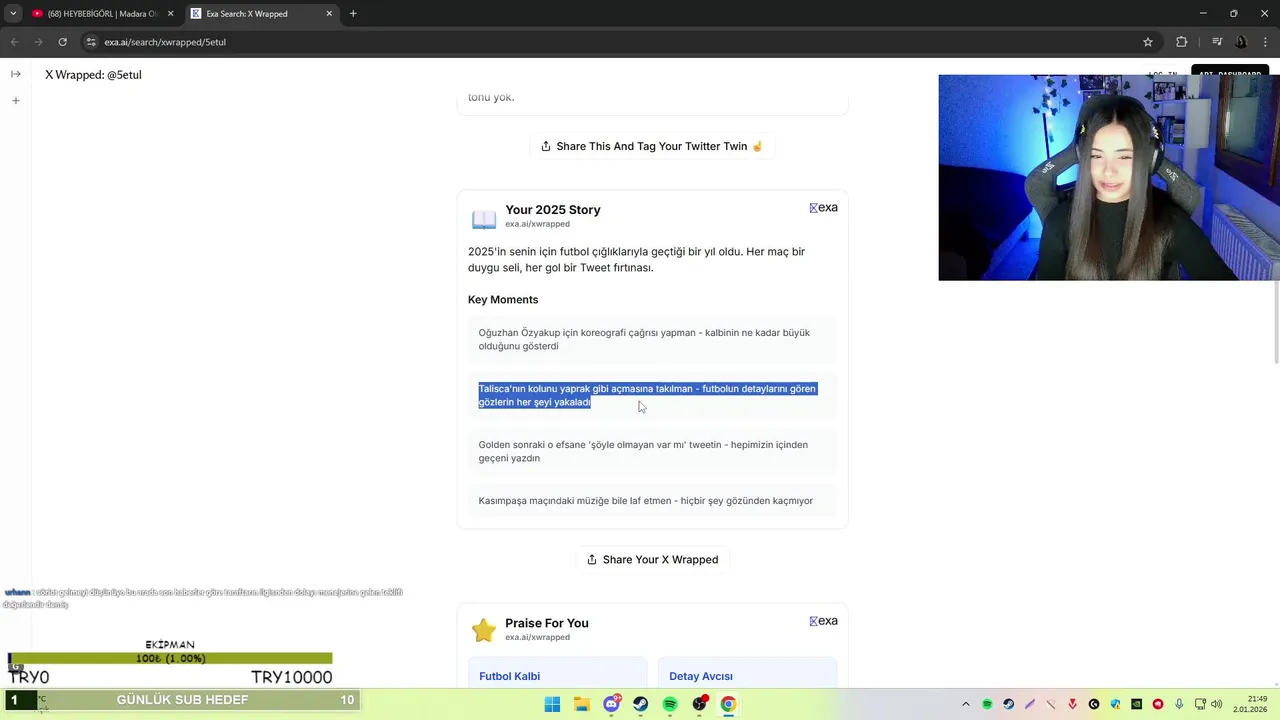Click the Exa logo on Praise For You card

823,621
